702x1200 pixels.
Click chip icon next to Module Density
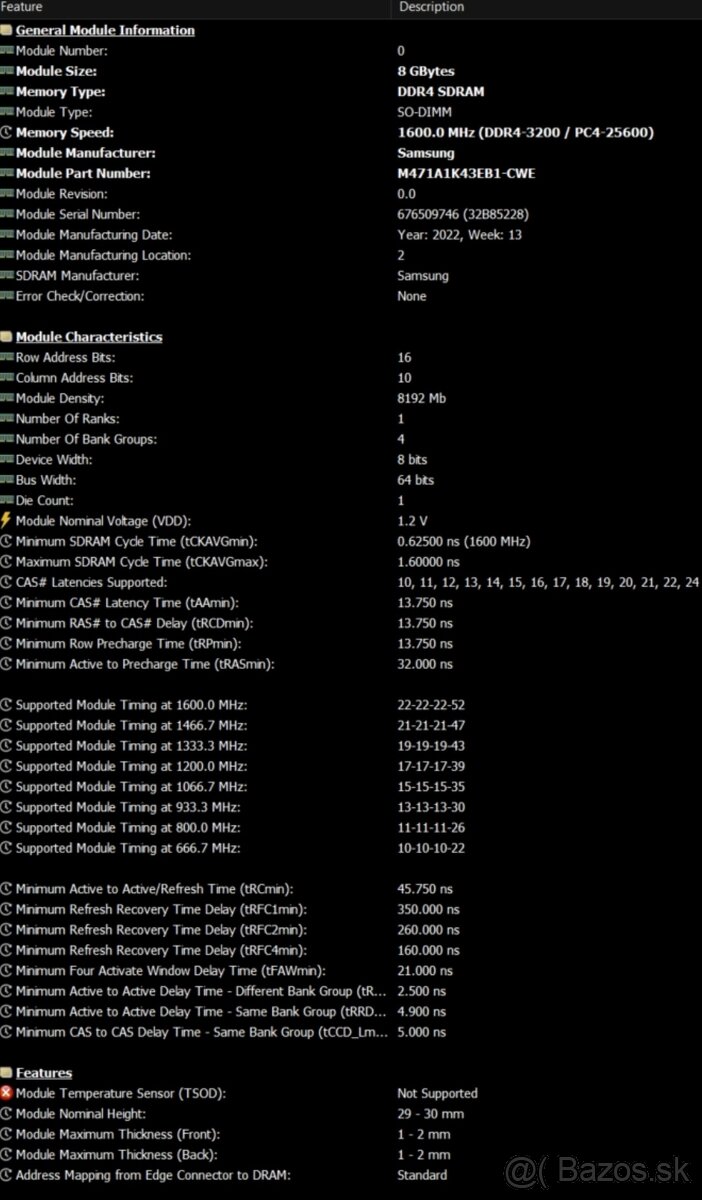click(x=7, y=398)
